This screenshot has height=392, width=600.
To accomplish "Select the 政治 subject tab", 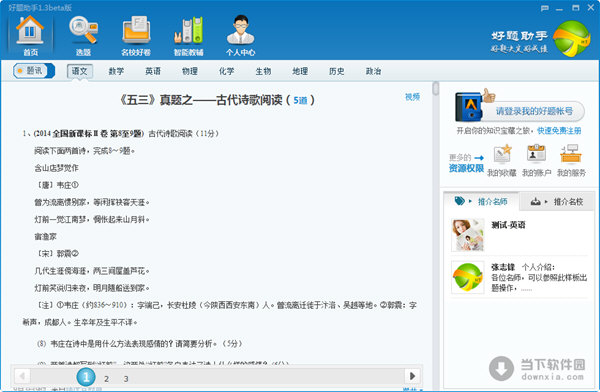I will 373,71.
